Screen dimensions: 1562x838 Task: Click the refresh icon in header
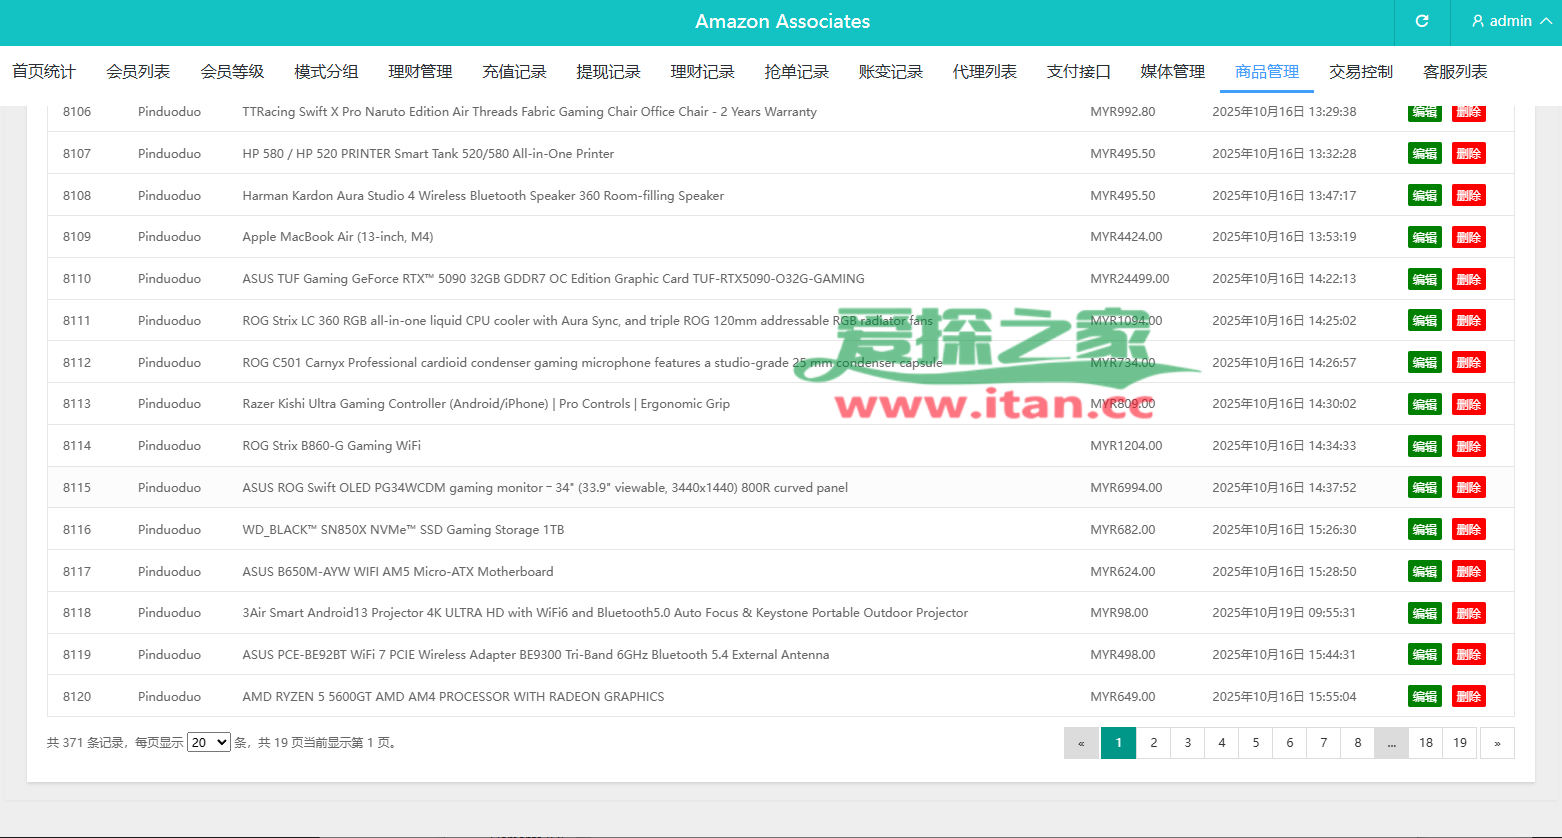pyautogui.click(x=1421, y=21)
